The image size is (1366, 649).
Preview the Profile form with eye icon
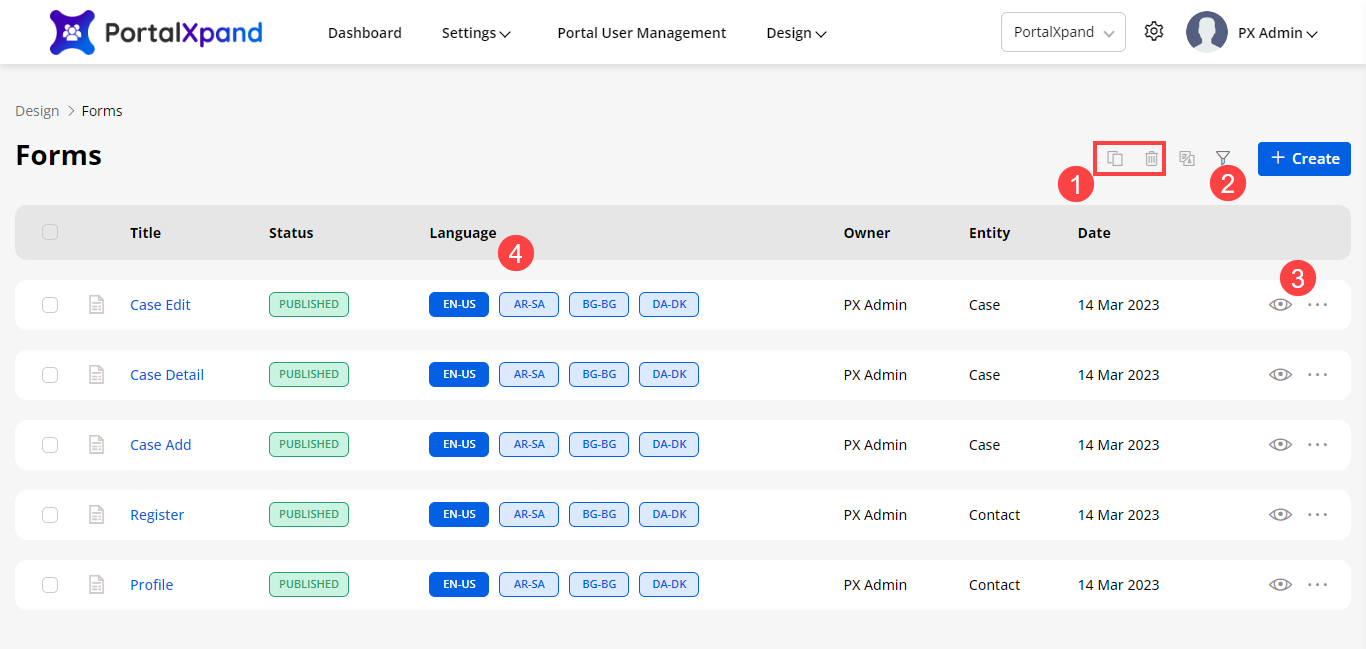pyautogui.click(x=1280, y=585)
